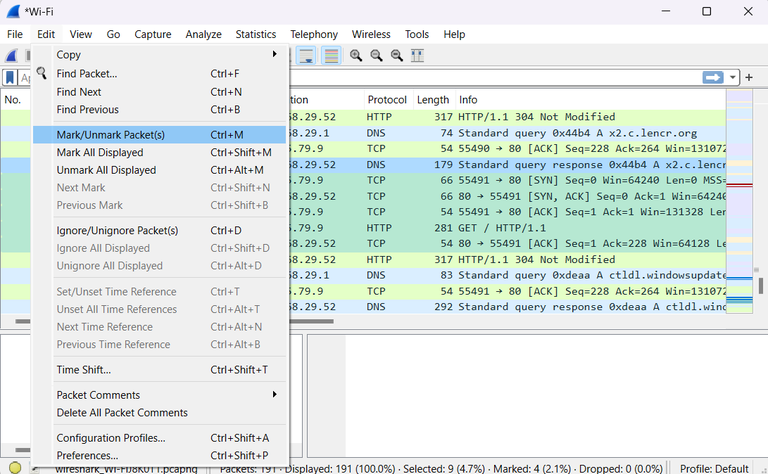This screenshot has height=474, width=768.
Task: Click the zoom in magnifier icon
Action: [x=356, y=55]
